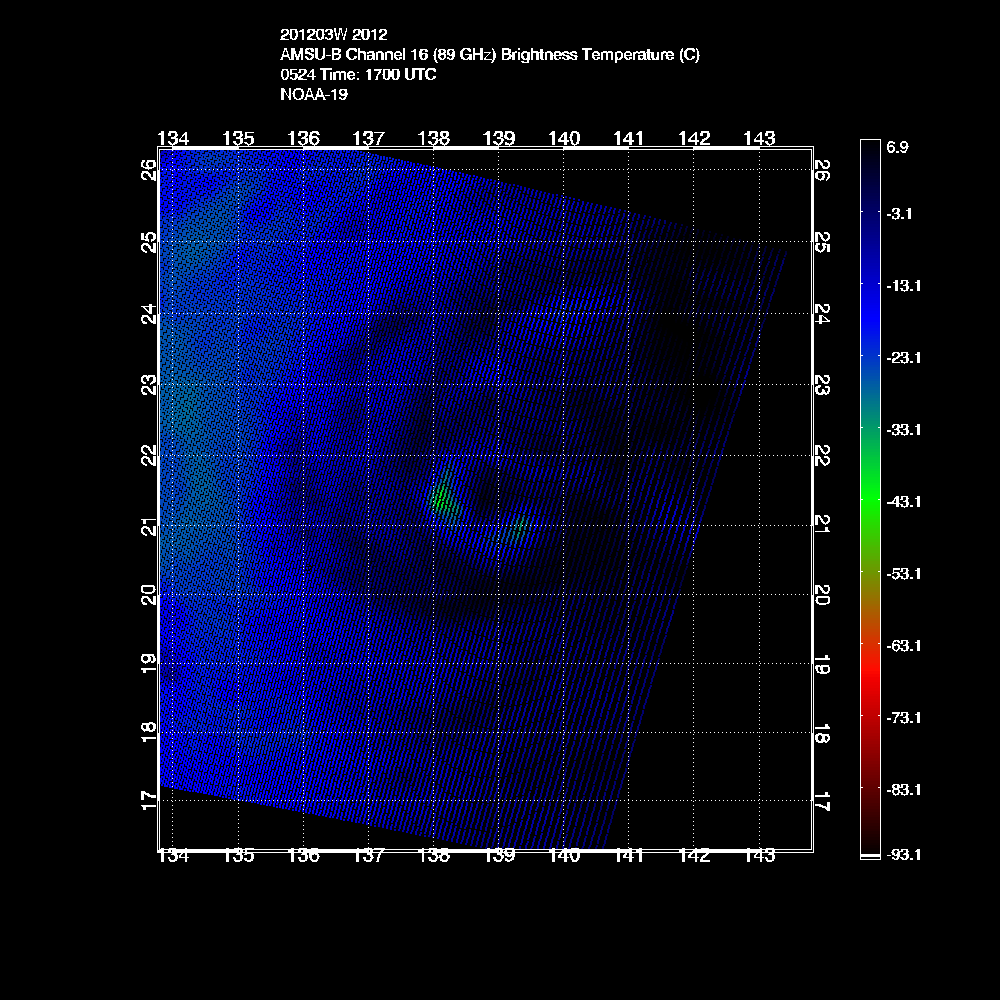This screenshot has height=1000, width=1000.
Task: Click top-axis longitude label '142'
Action: 694,138
